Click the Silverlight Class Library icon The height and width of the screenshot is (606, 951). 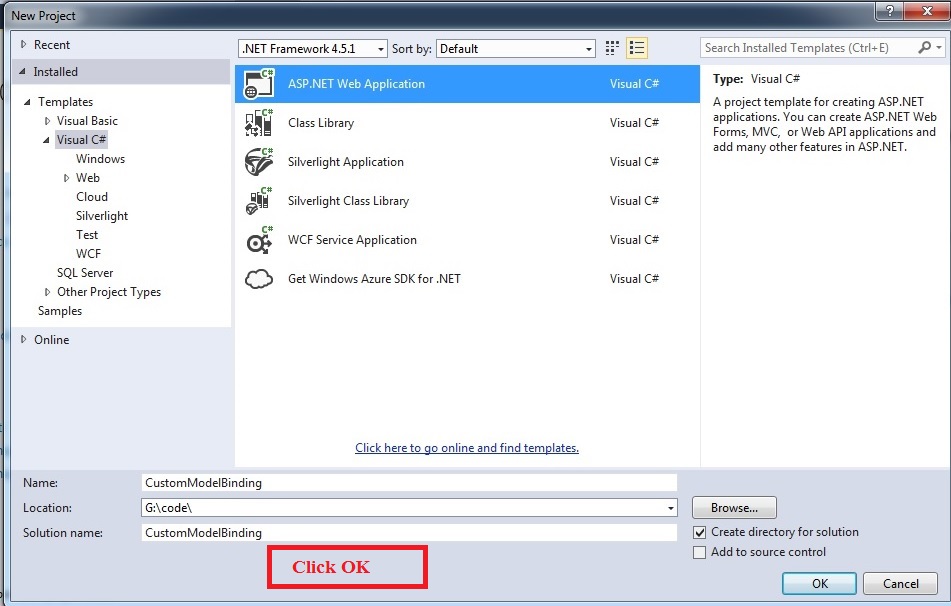click(x=259, y=201)
